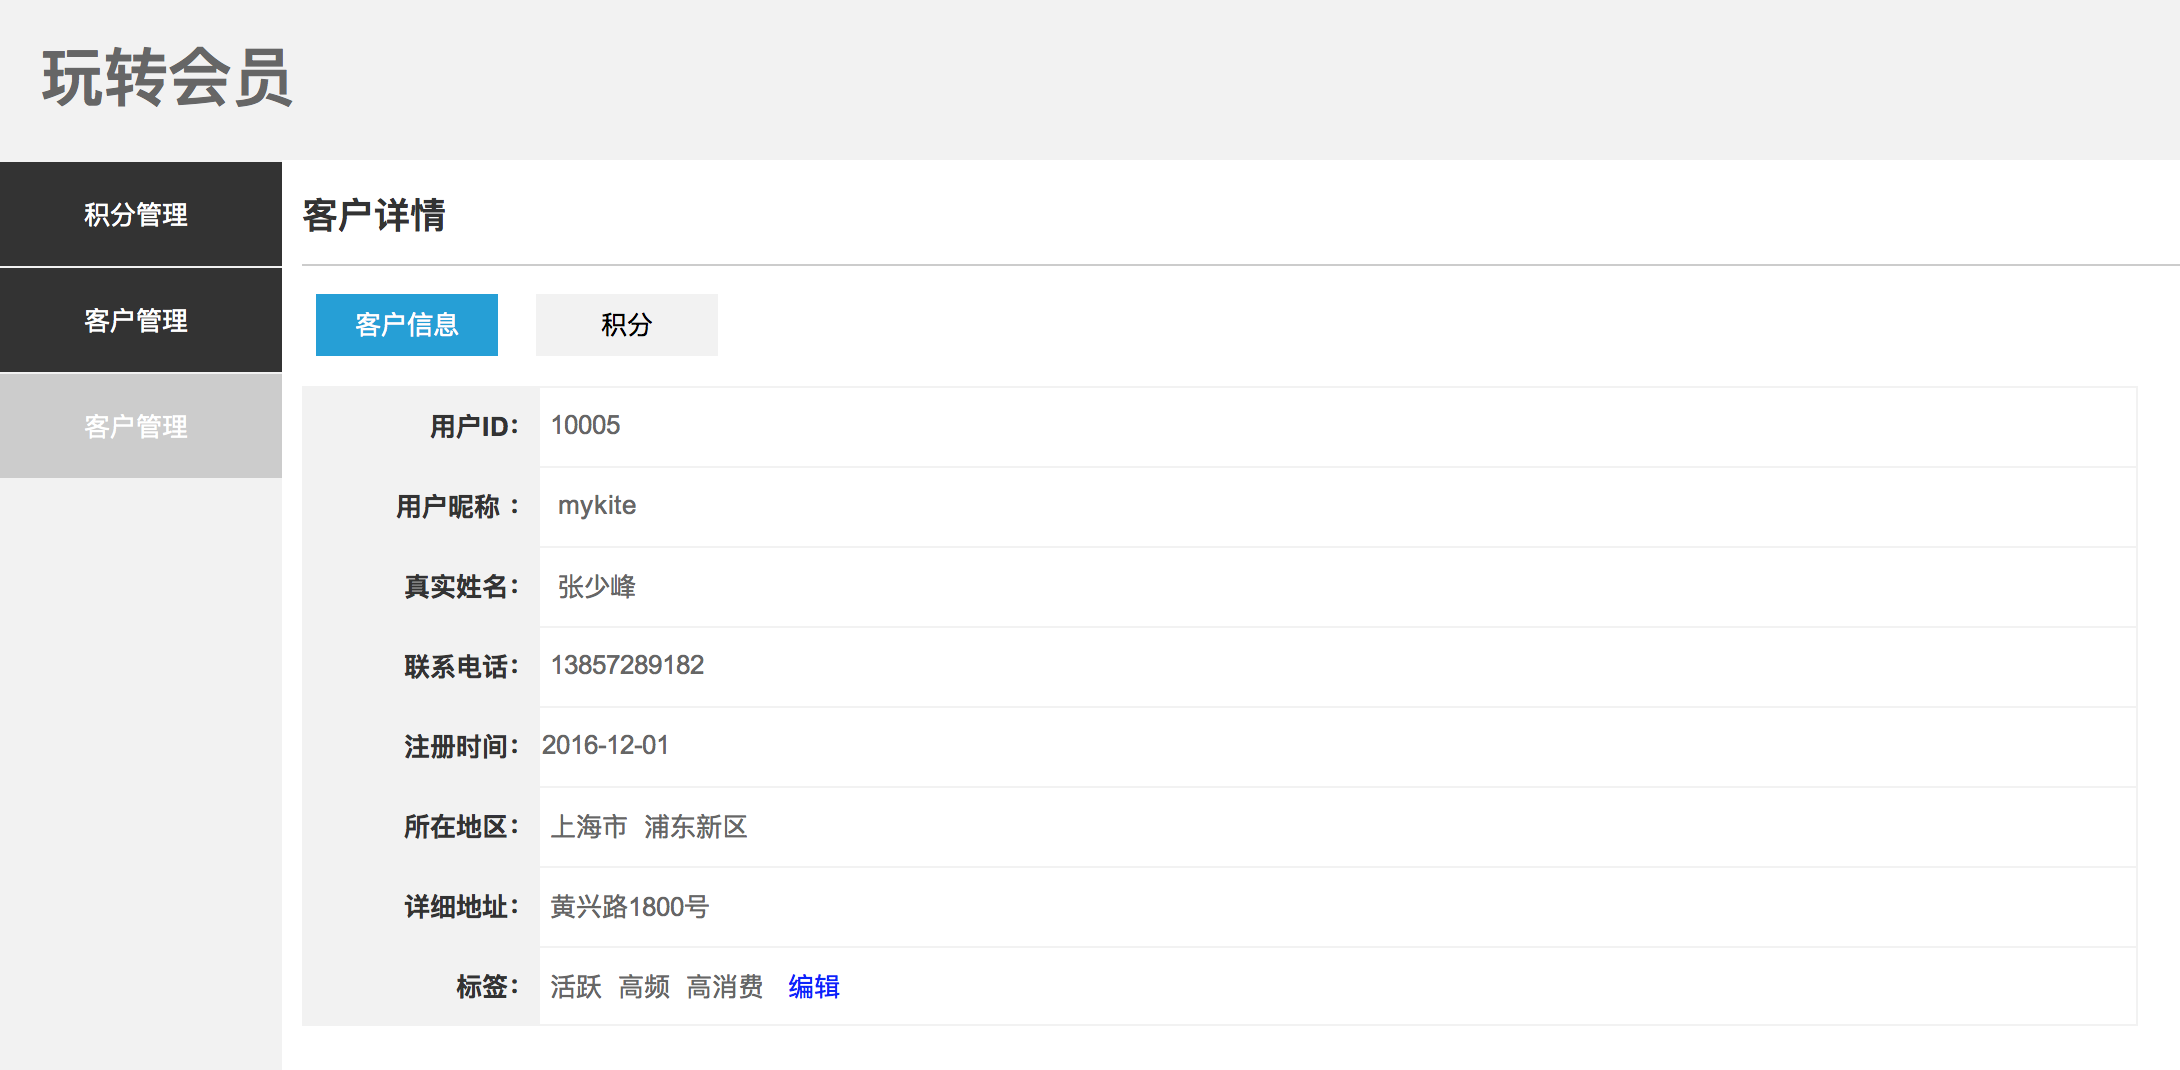This screenshot has height=1070, width=2180.
Task: Click the 联系电话: label
Action: (462, 667)
